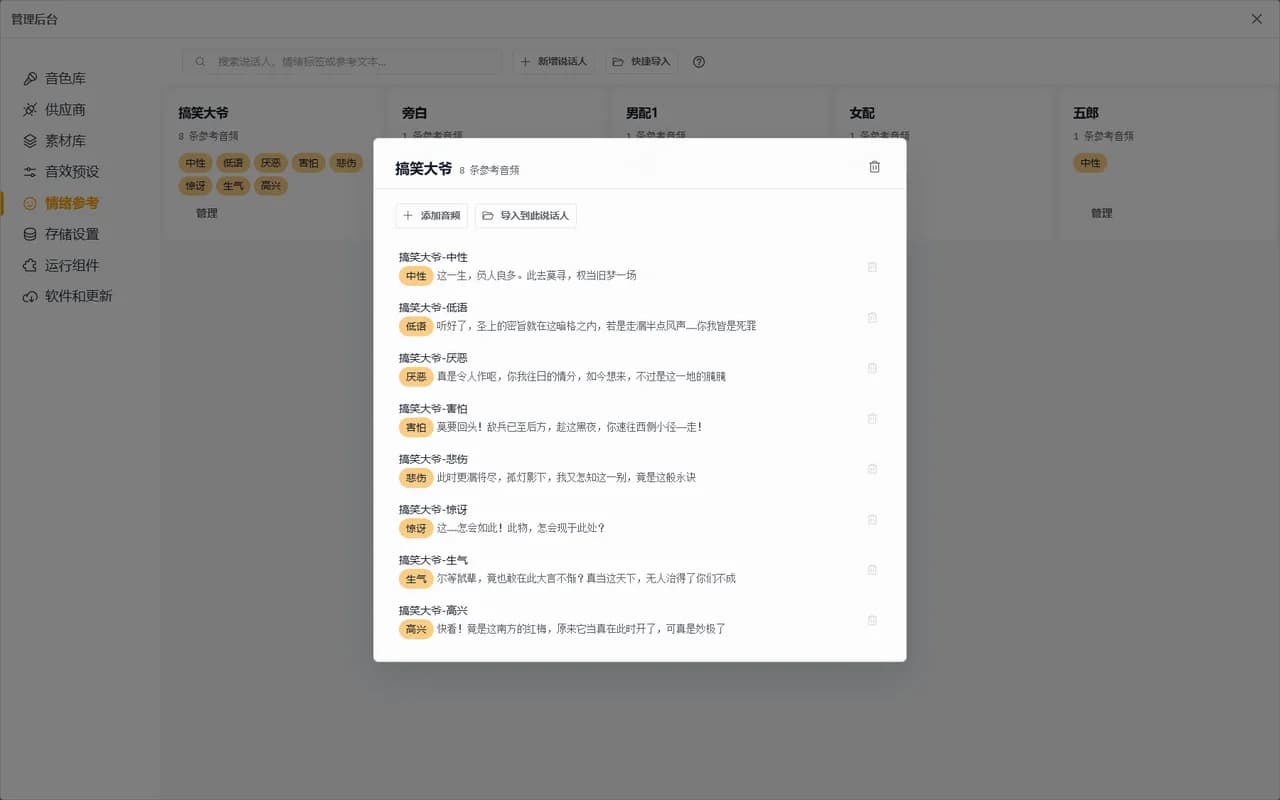The image size is (1280, 800).
Task: Click the 悲伤 tag in the dialog list
Action: (x=416, y=477)
